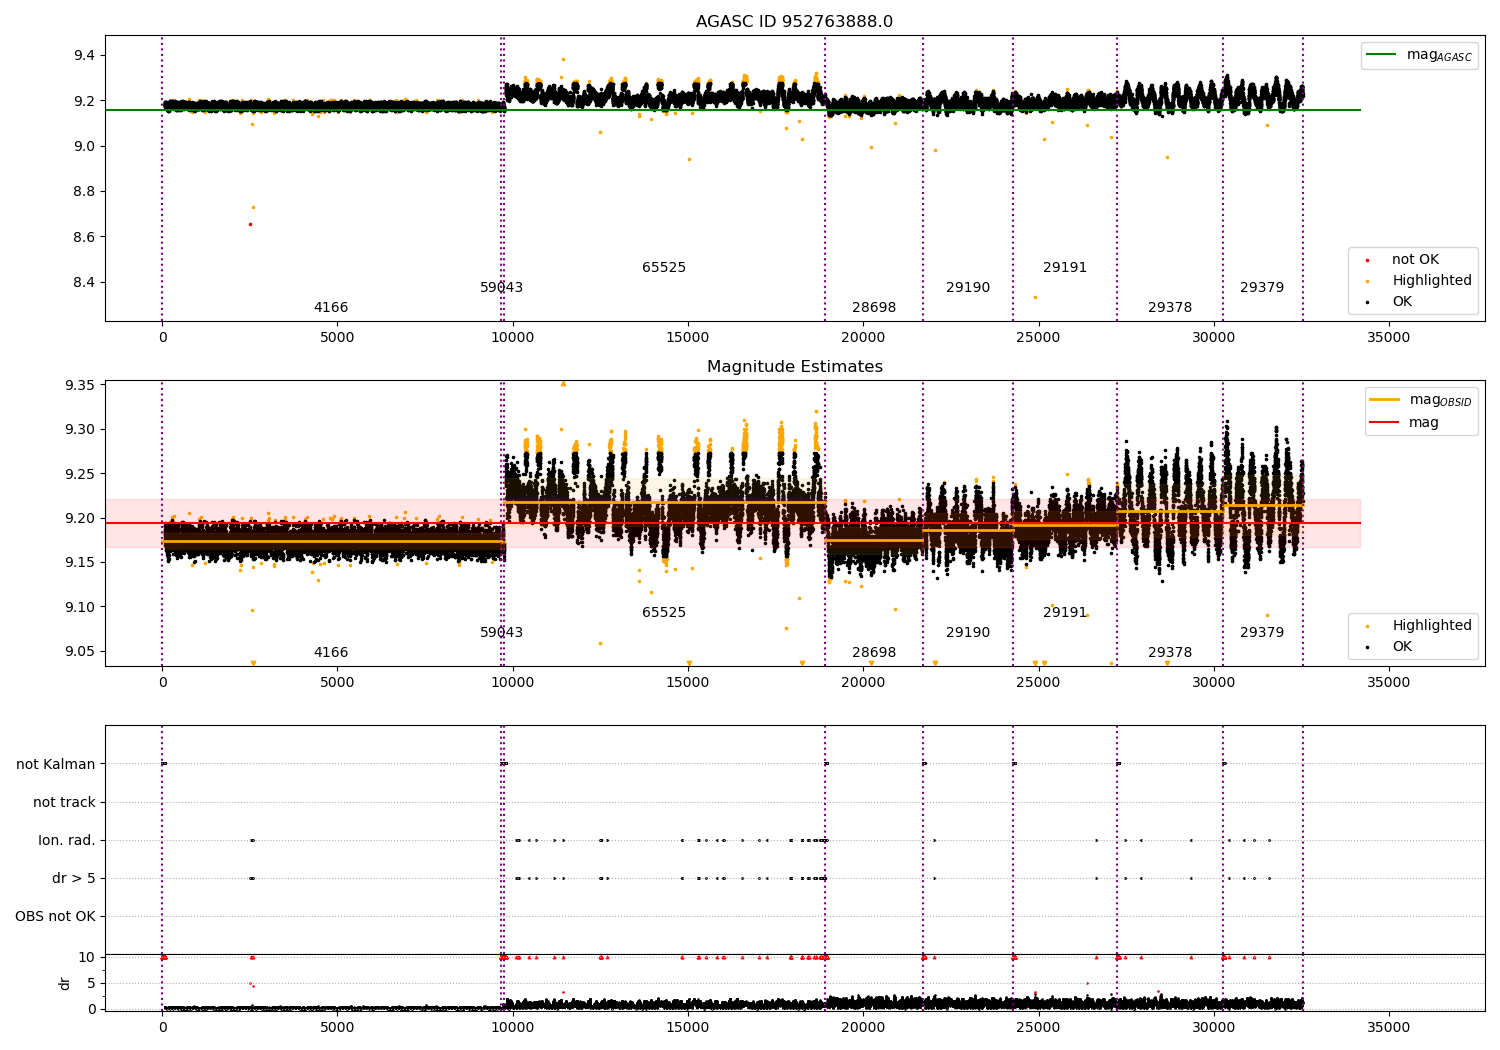Click obsid label 29190 in the top plot
The width and height of the screenshot is (1500, 1050).
click(968, 288)
